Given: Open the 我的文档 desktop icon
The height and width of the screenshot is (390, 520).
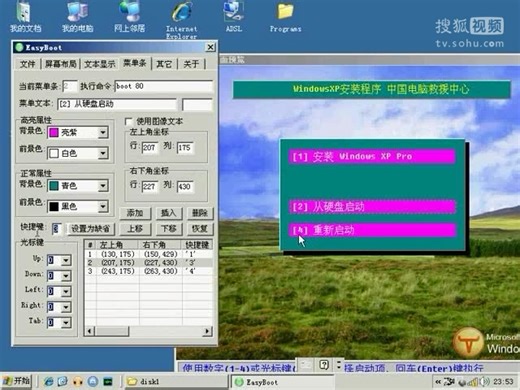Looking at the screenshot, I should [25, 17].
